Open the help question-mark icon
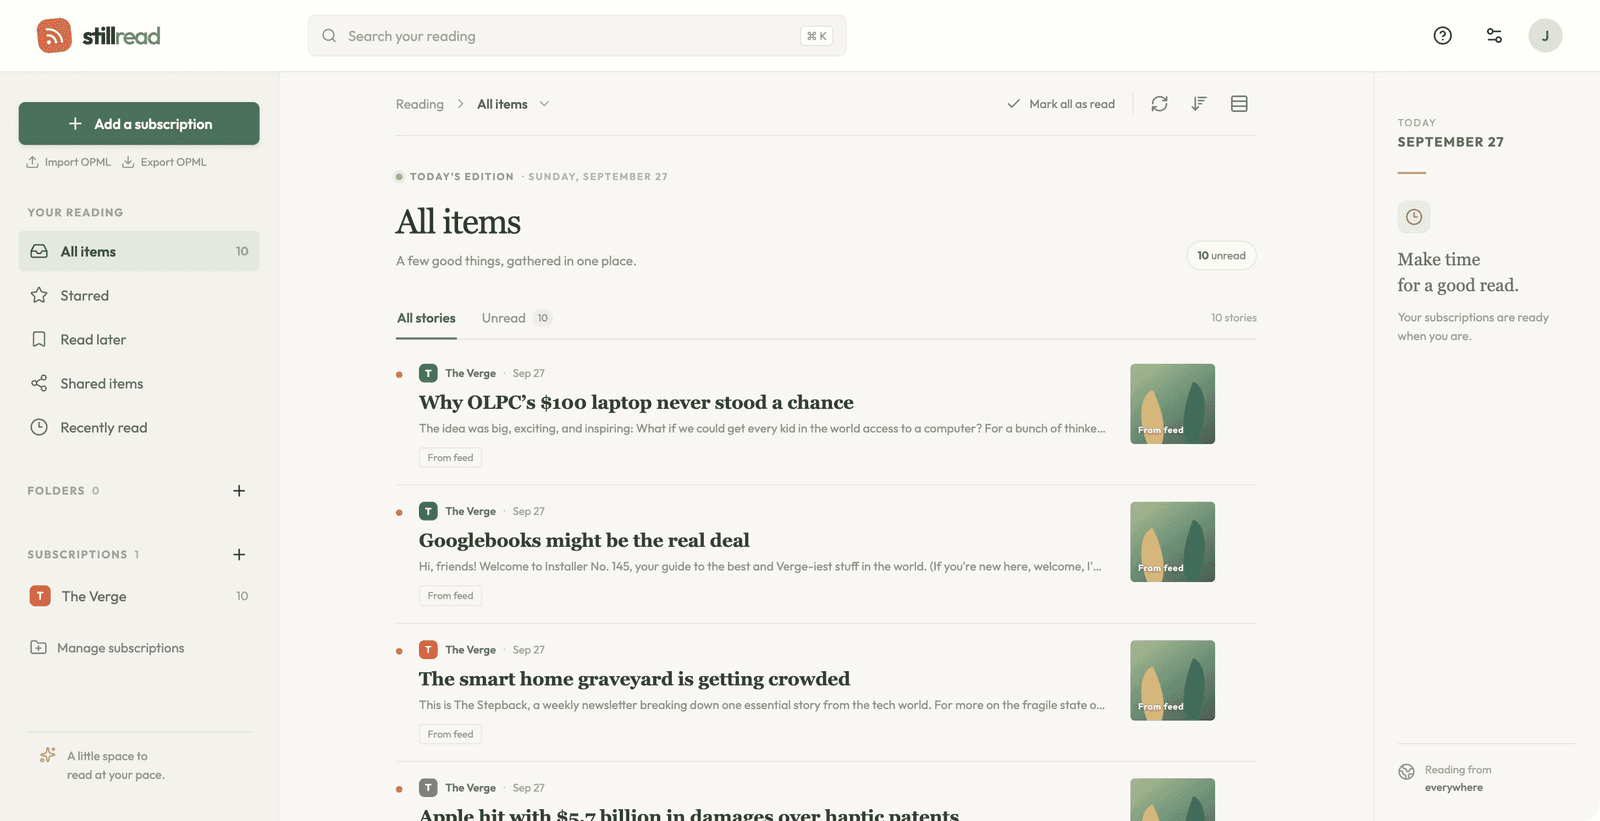1600x821 pixels. click(1442, 36)
